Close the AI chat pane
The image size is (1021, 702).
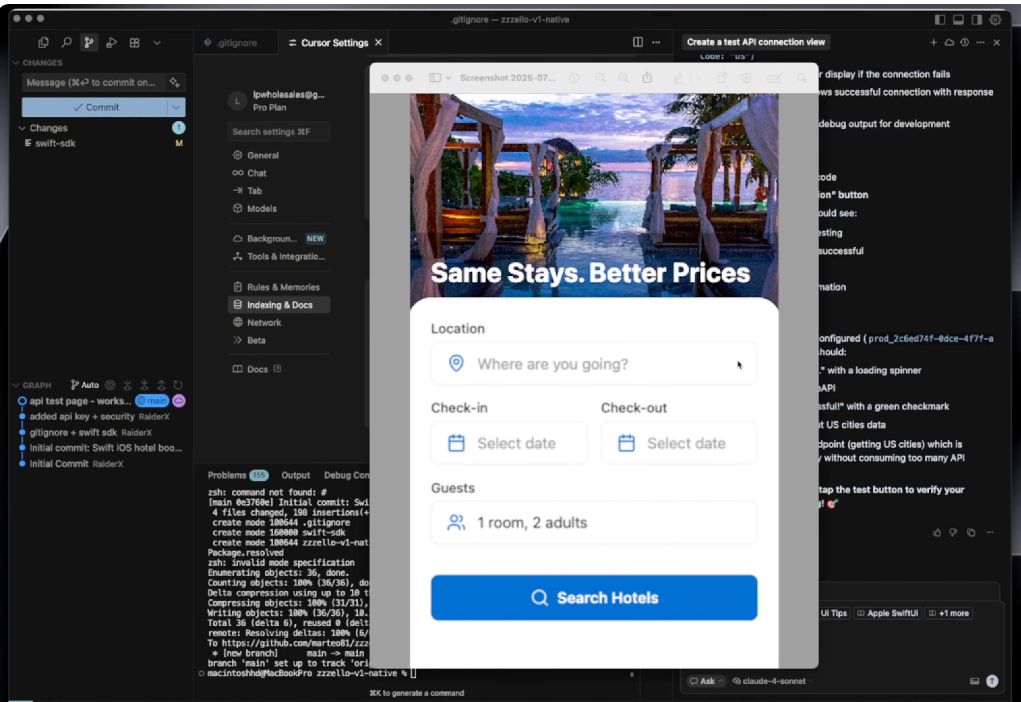[x=996, y=42]
